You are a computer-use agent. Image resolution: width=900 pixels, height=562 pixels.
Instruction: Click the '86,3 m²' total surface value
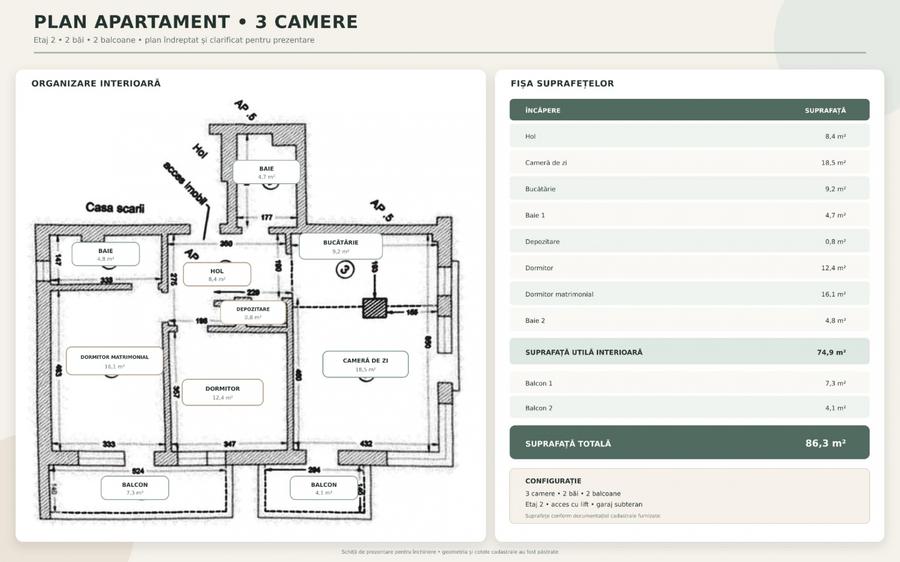point(825,443)
